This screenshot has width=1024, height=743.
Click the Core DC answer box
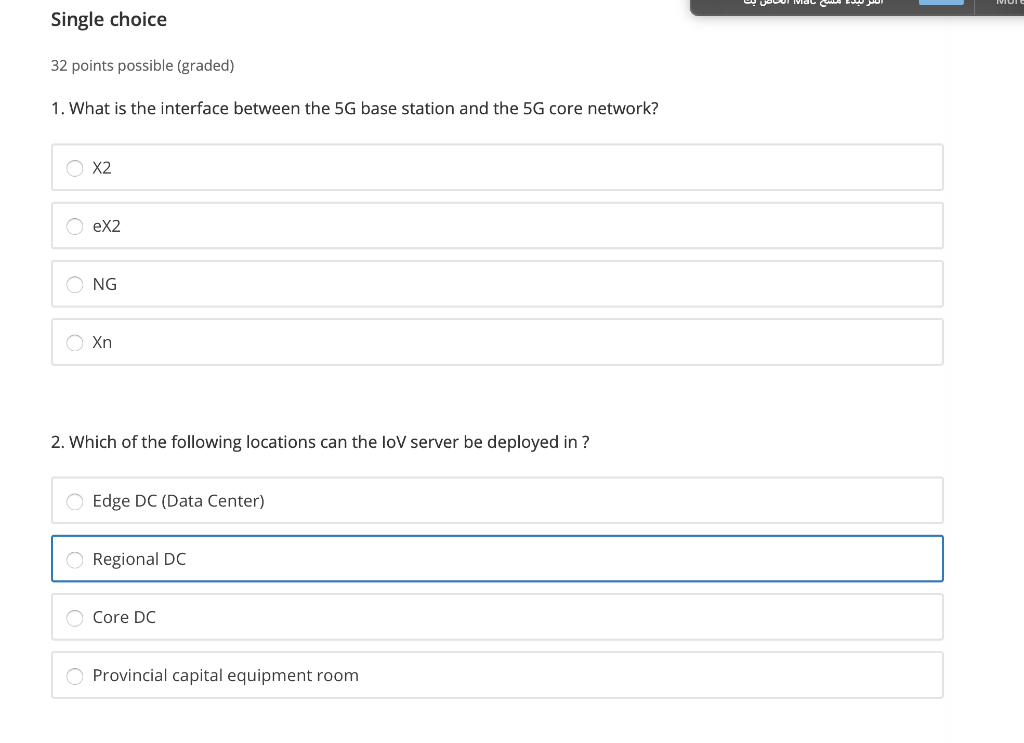point(497,616)
